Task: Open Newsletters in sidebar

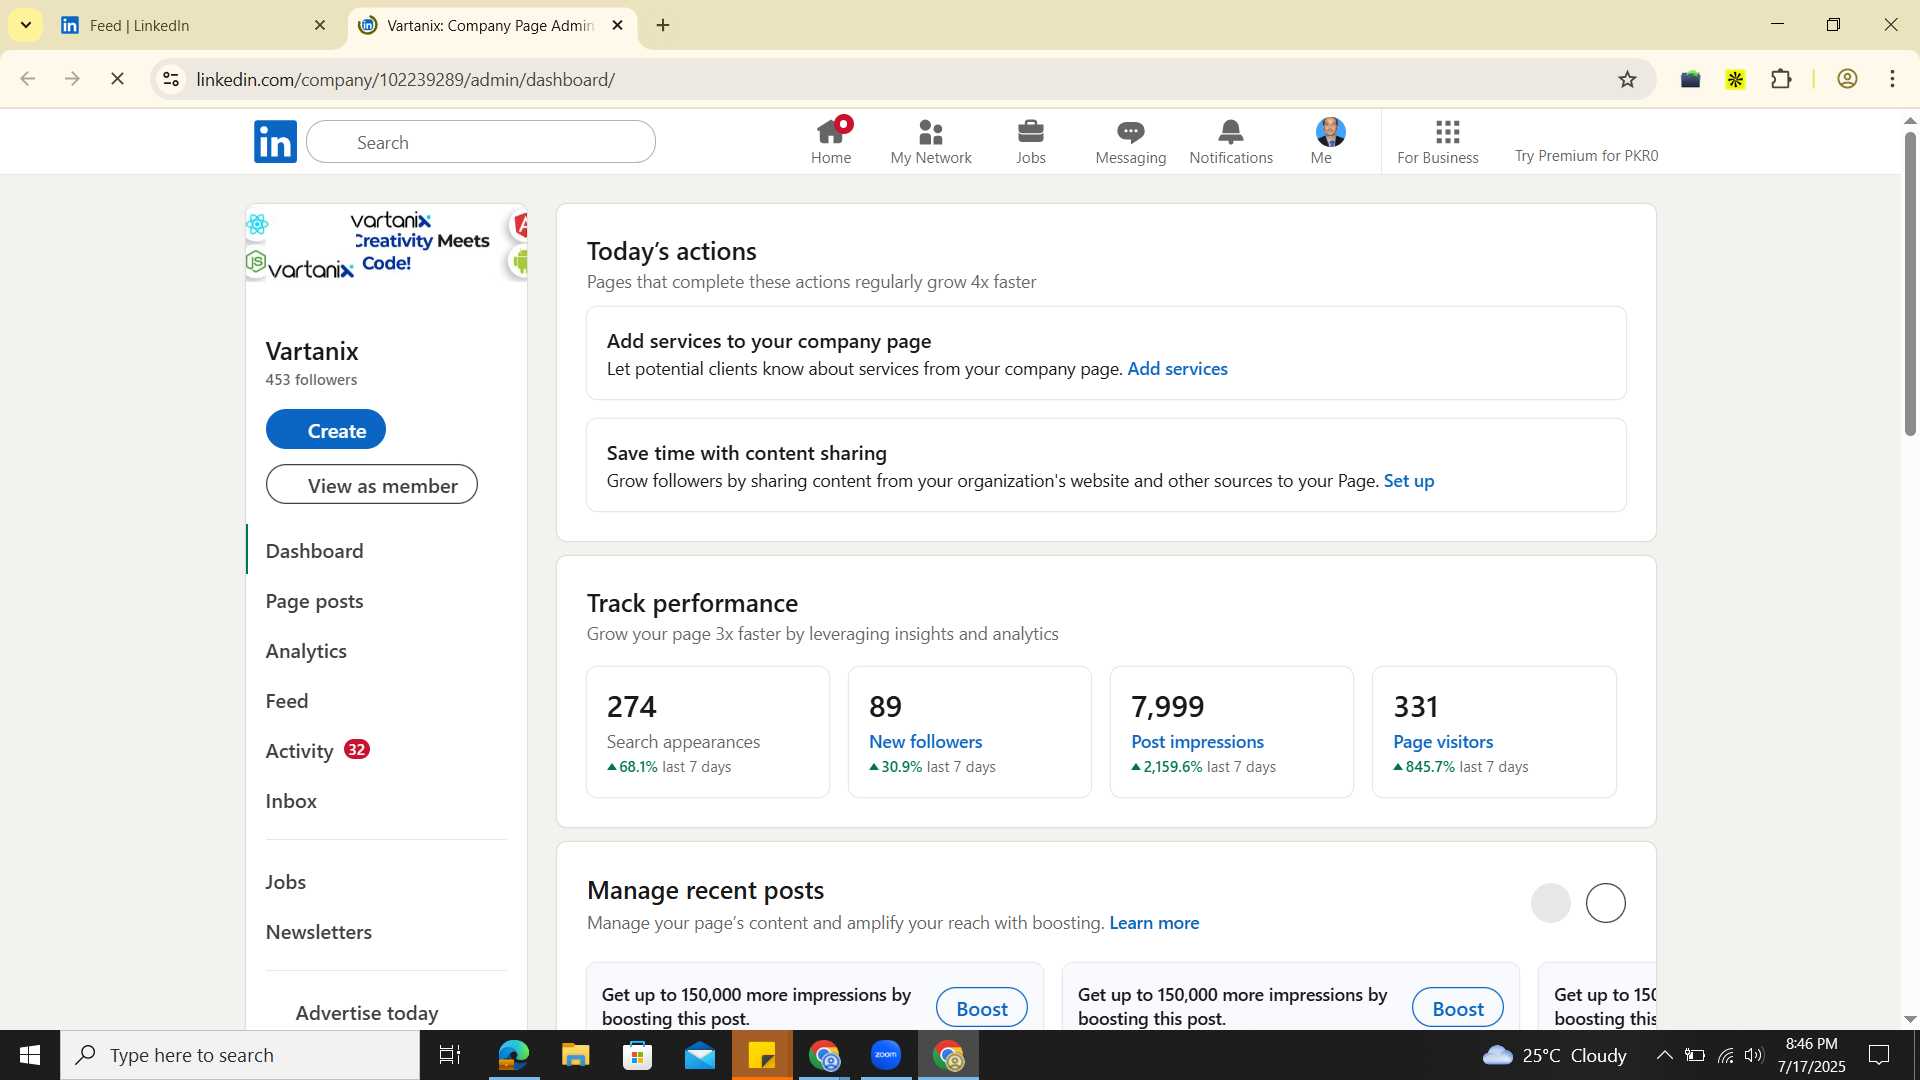Action: (319, 932)
